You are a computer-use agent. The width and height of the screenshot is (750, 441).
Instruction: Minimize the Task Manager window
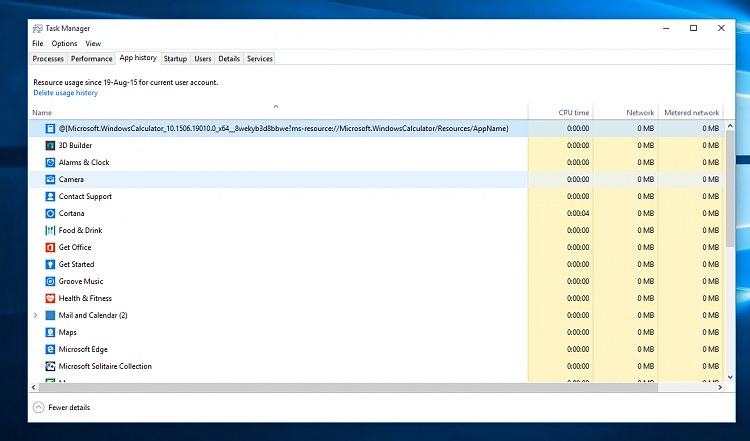666,28
